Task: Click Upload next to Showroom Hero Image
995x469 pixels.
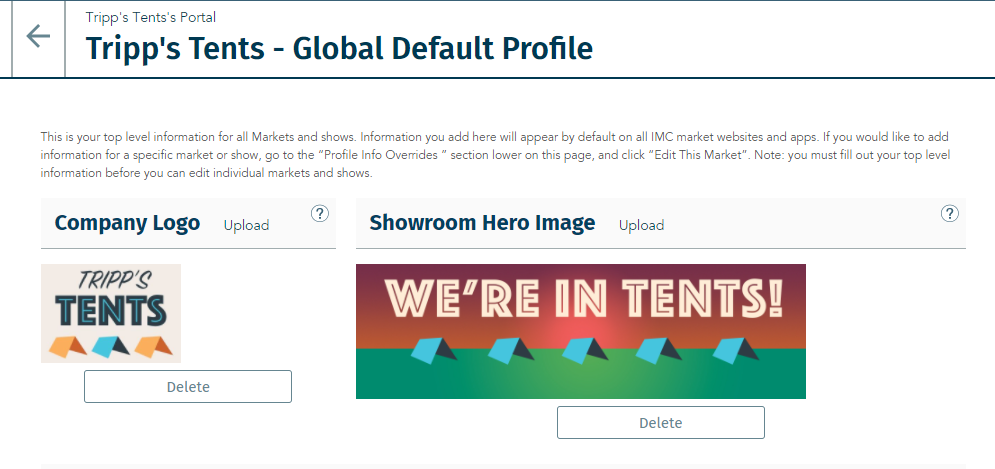Action: point(642,225)
